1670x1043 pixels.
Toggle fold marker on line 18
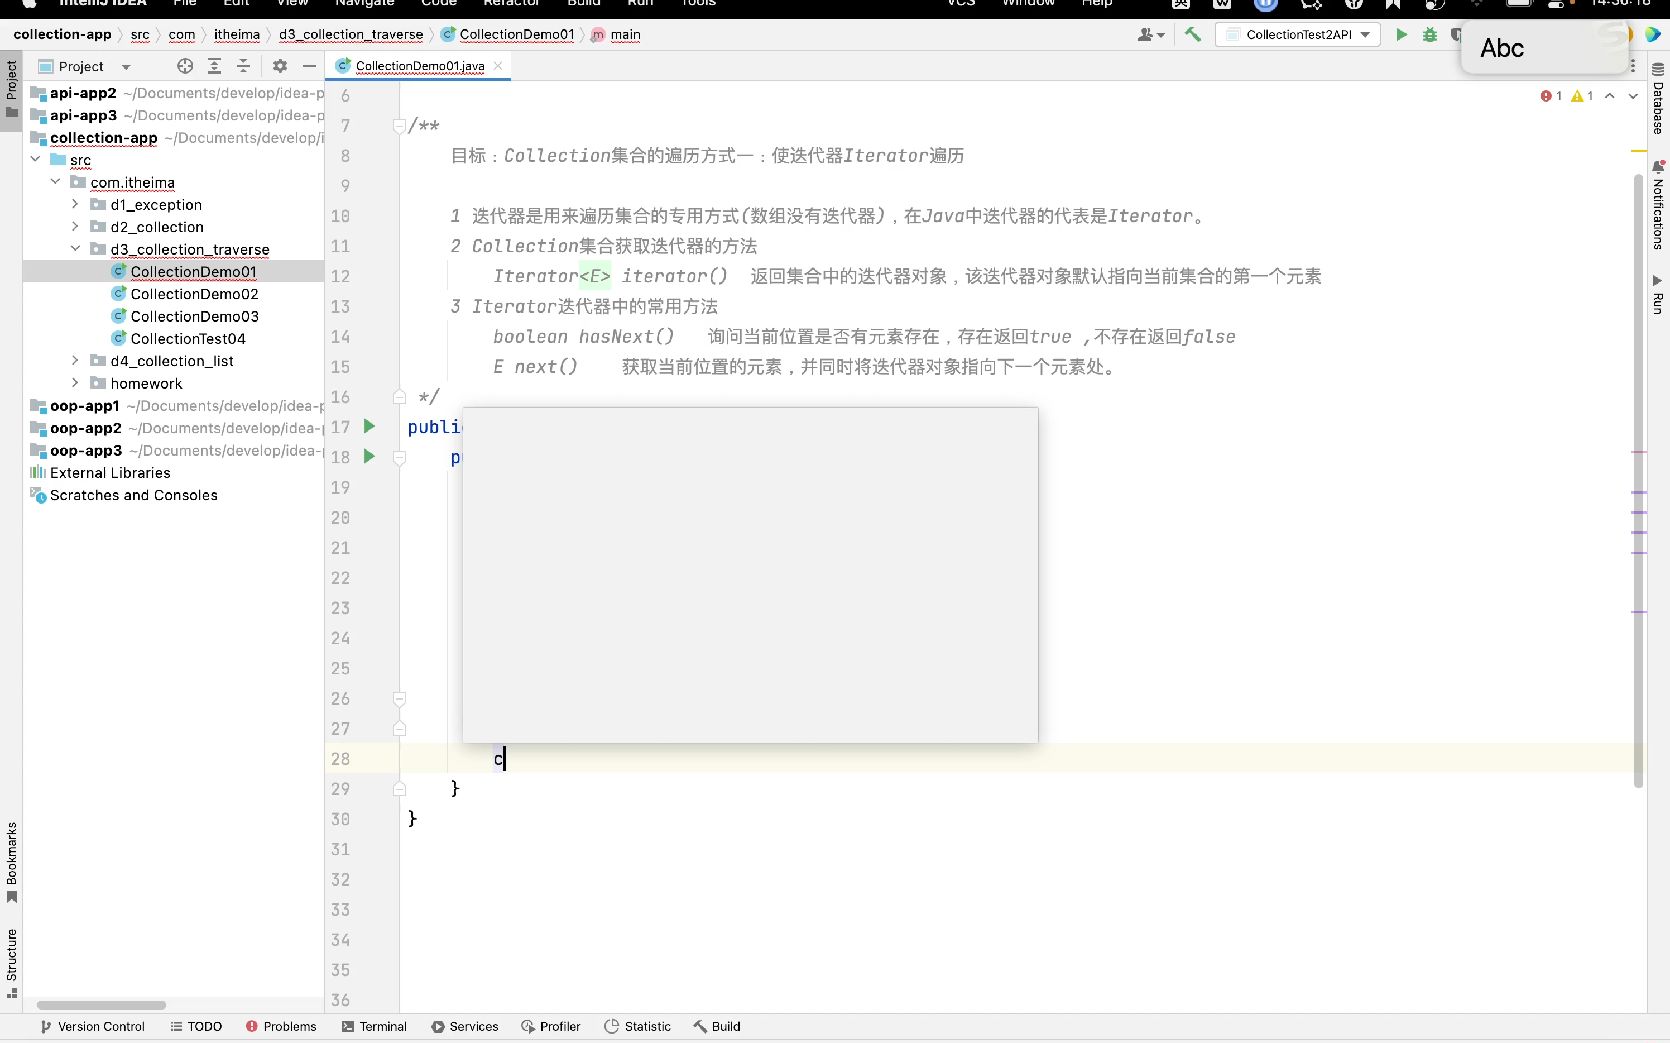[399, 457]
